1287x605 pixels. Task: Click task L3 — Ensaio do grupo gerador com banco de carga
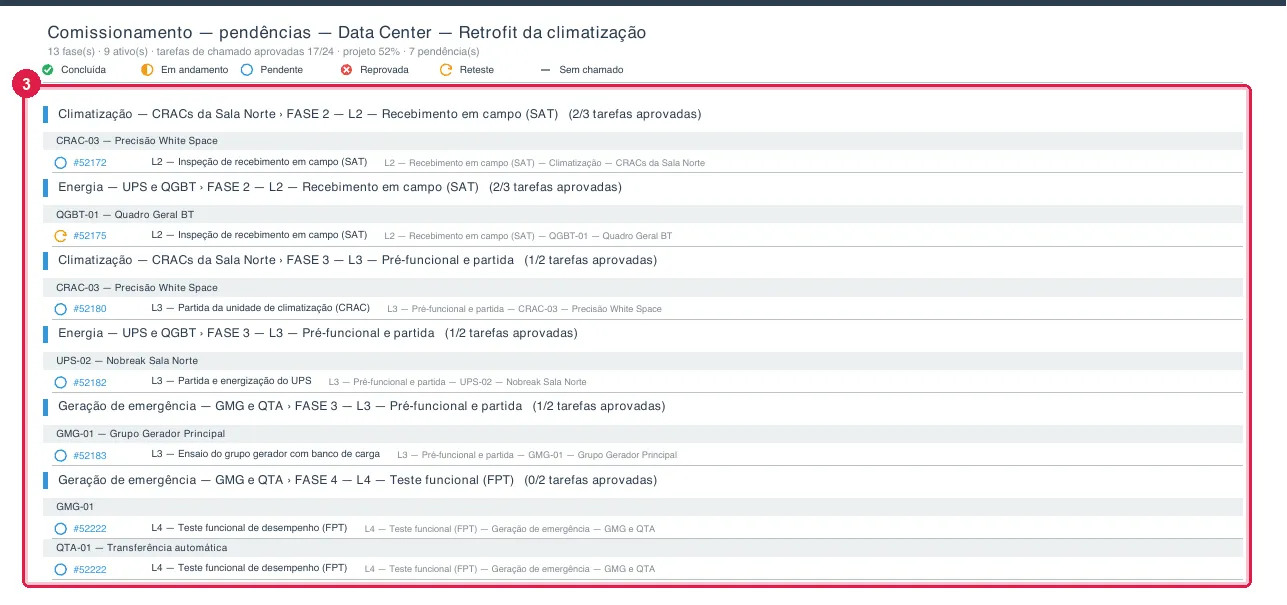[265, 454]
